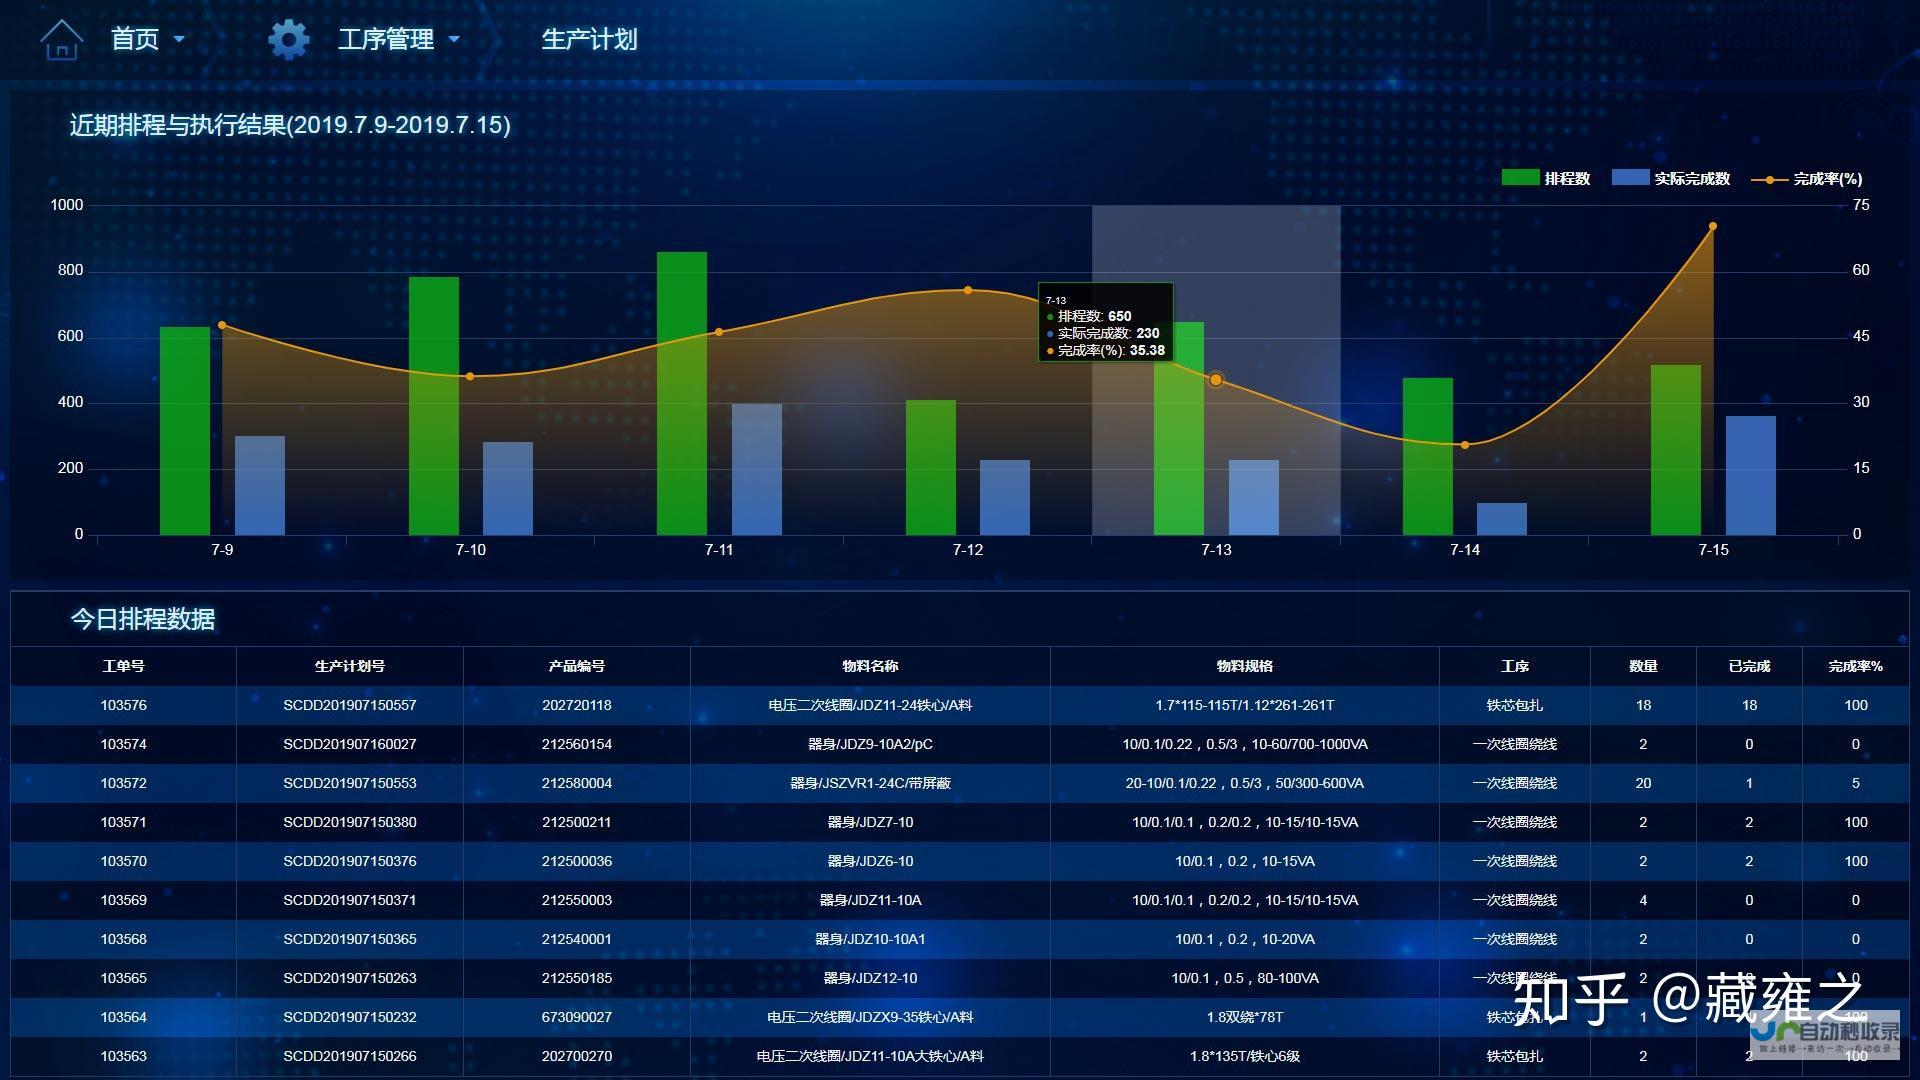Click the 工单号 column header
Screen dimensions: 1920x1080
click(x=123, y=666)
